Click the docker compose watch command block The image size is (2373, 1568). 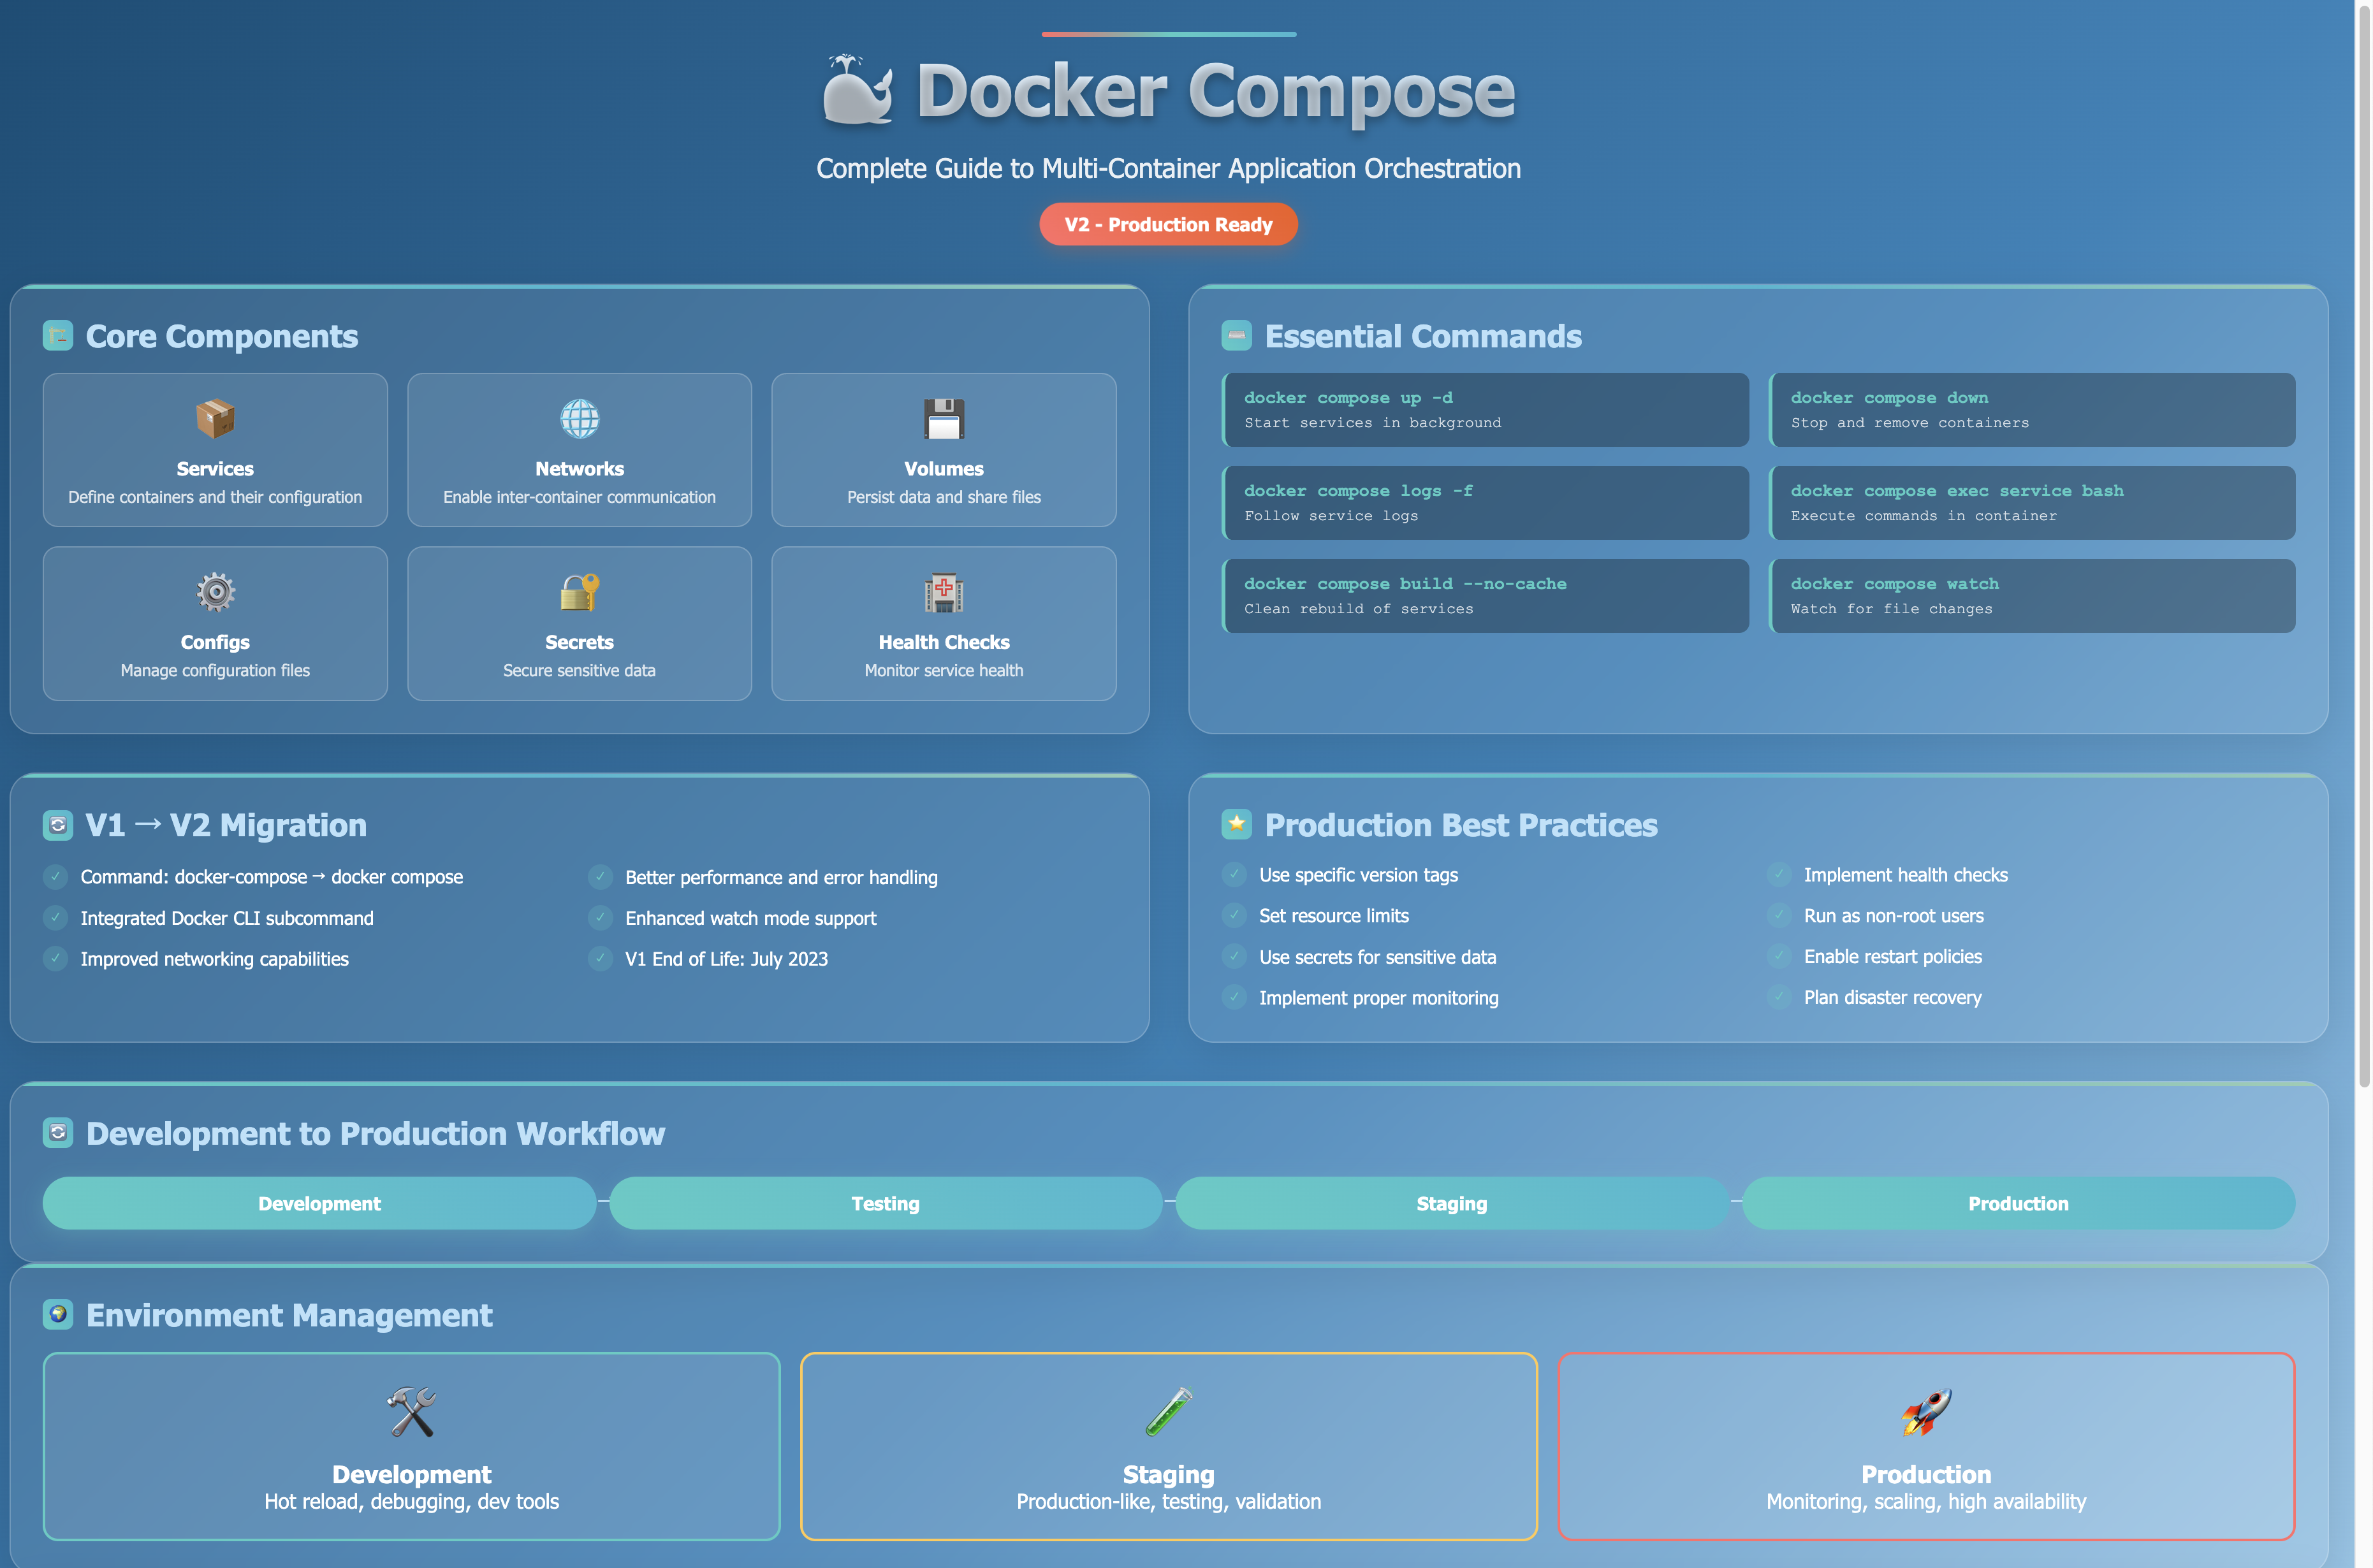click(x=2031, y=595)
